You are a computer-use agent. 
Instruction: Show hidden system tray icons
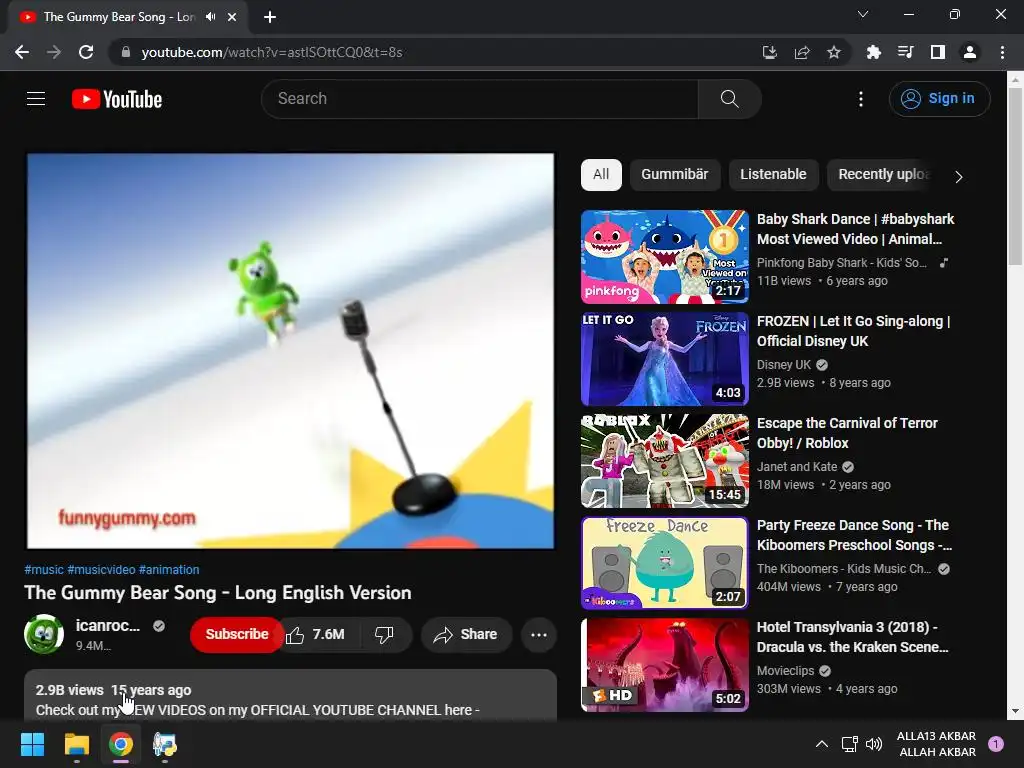[x=822, y=744]
